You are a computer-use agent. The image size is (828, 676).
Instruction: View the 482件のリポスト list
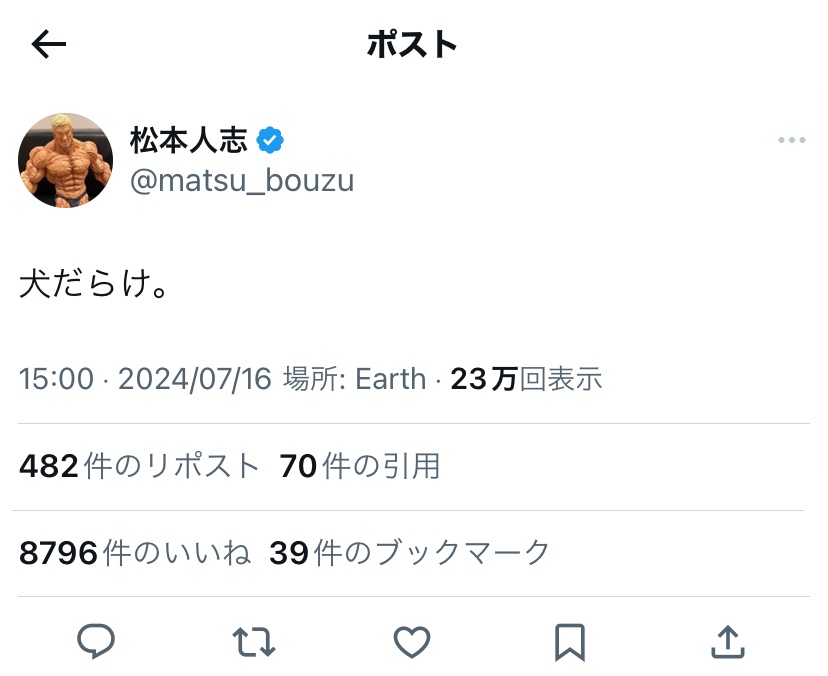(x=139, y=466)
